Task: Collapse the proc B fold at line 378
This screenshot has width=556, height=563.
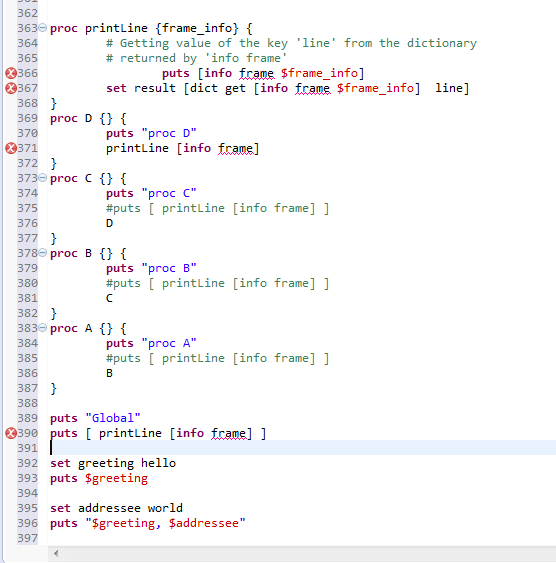Action: pos(43,253)
